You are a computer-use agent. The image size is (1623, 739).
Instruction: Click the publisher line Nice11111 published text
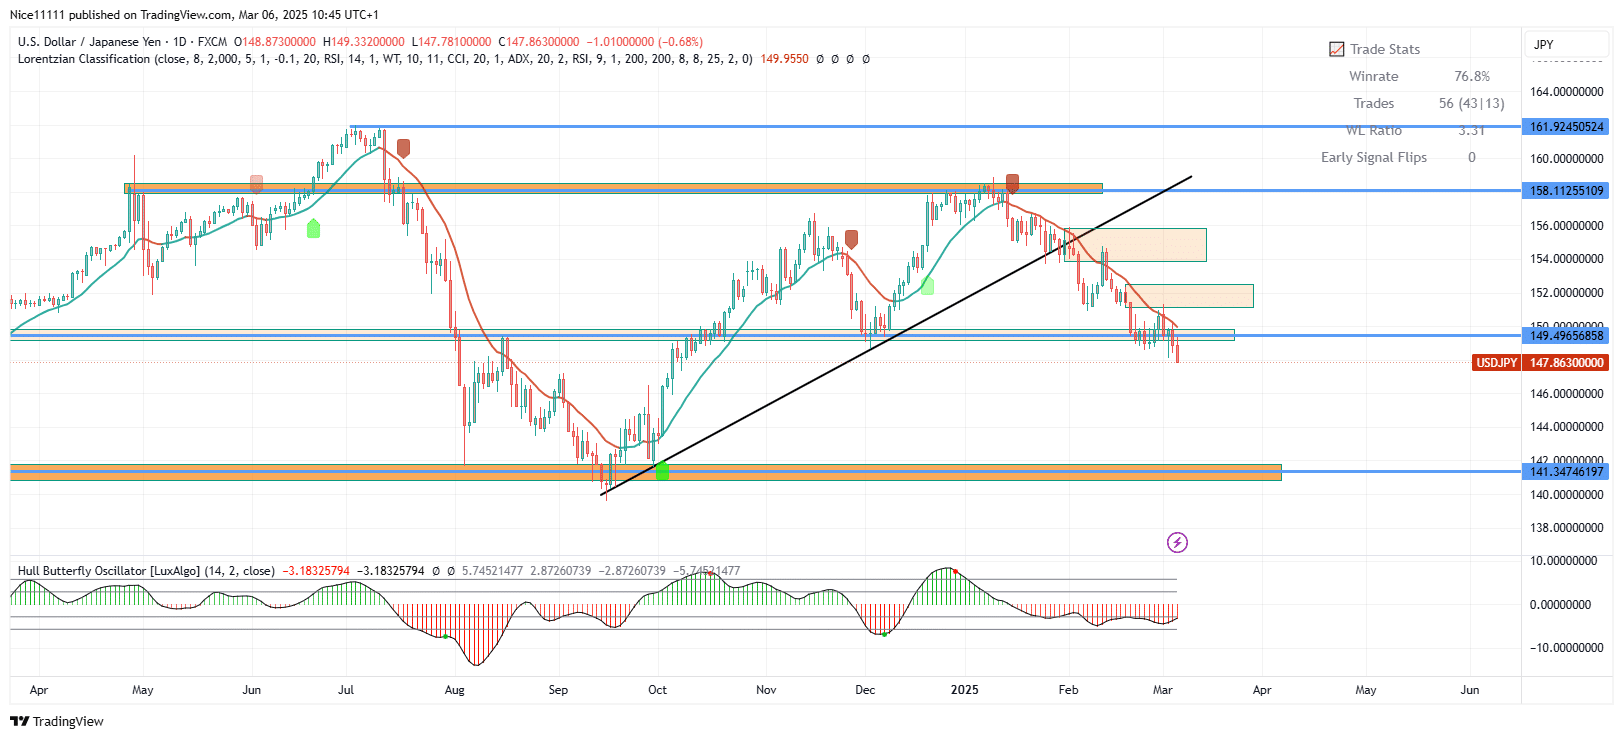pyautogui.click(x=194, y=15)
